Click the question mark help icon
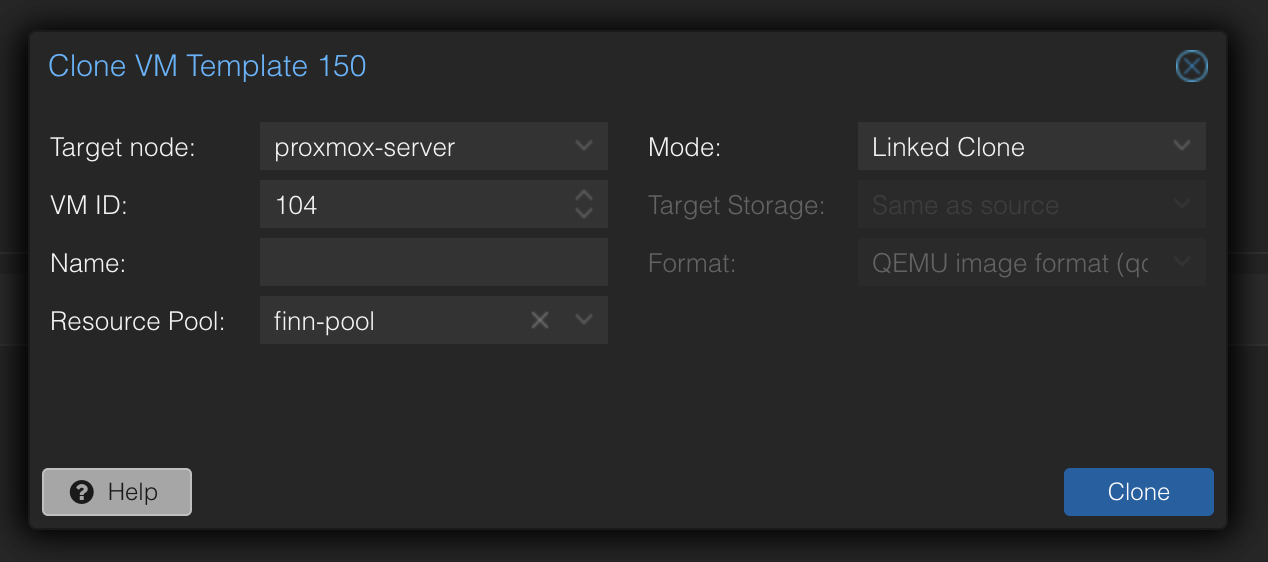 82,492
